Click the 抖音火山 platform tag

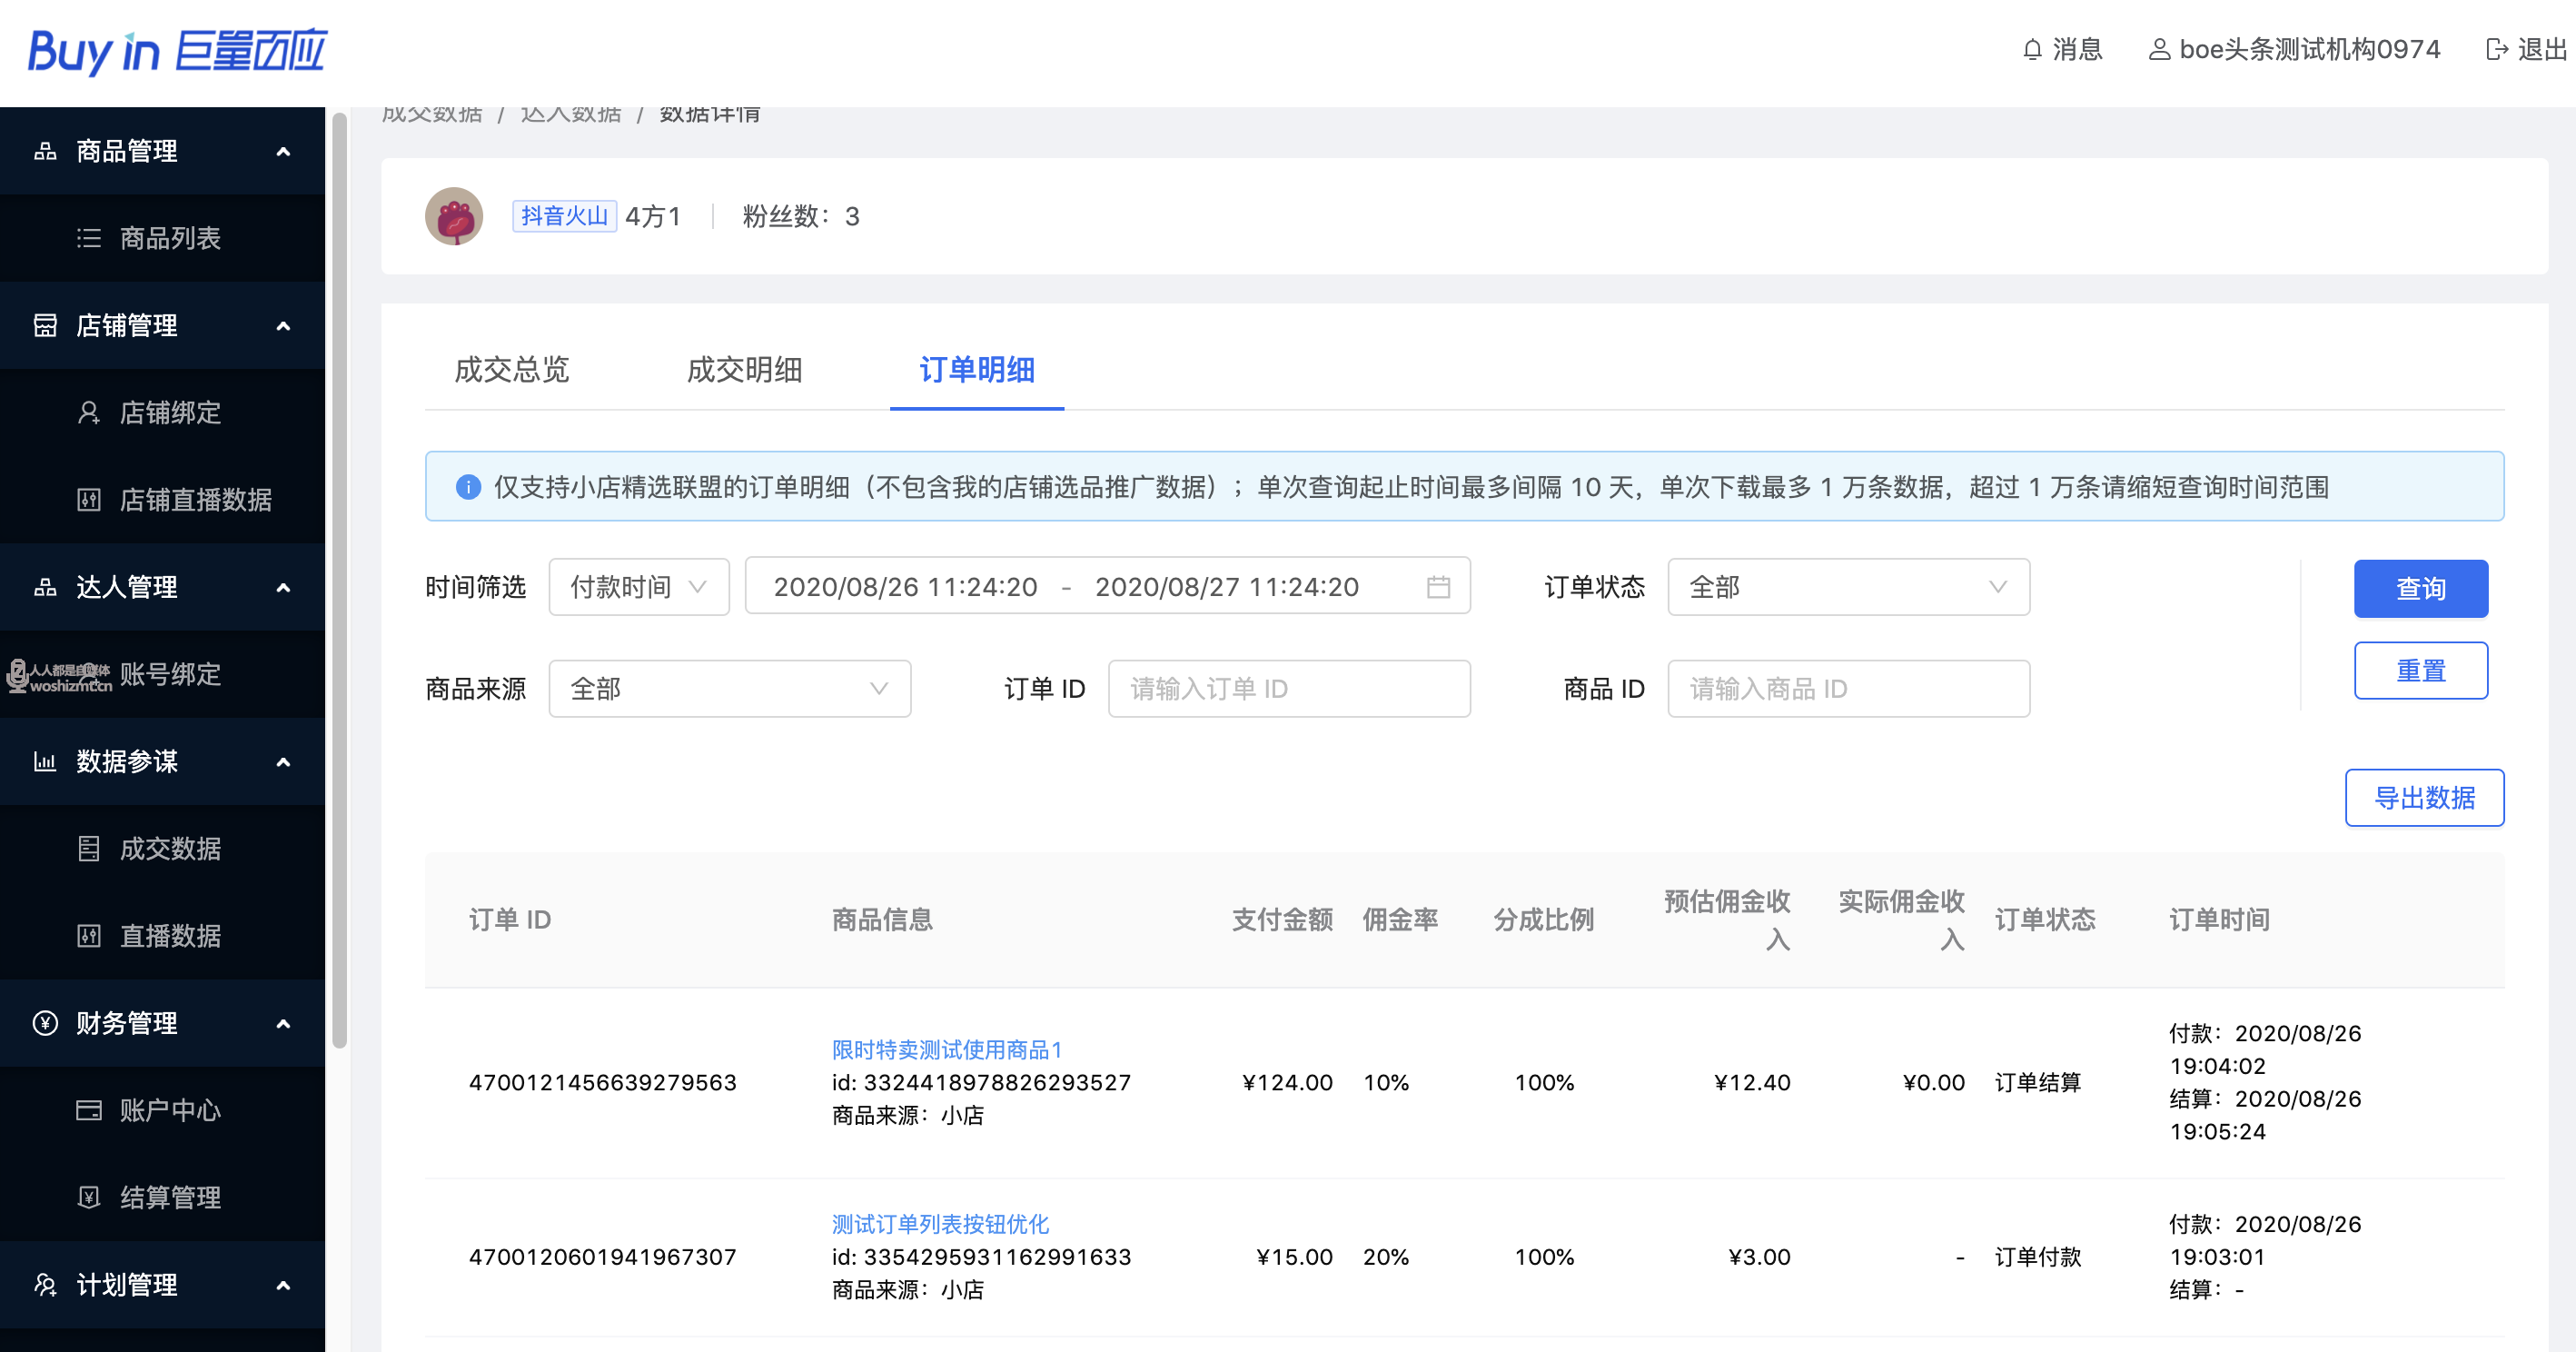point(564,216)
